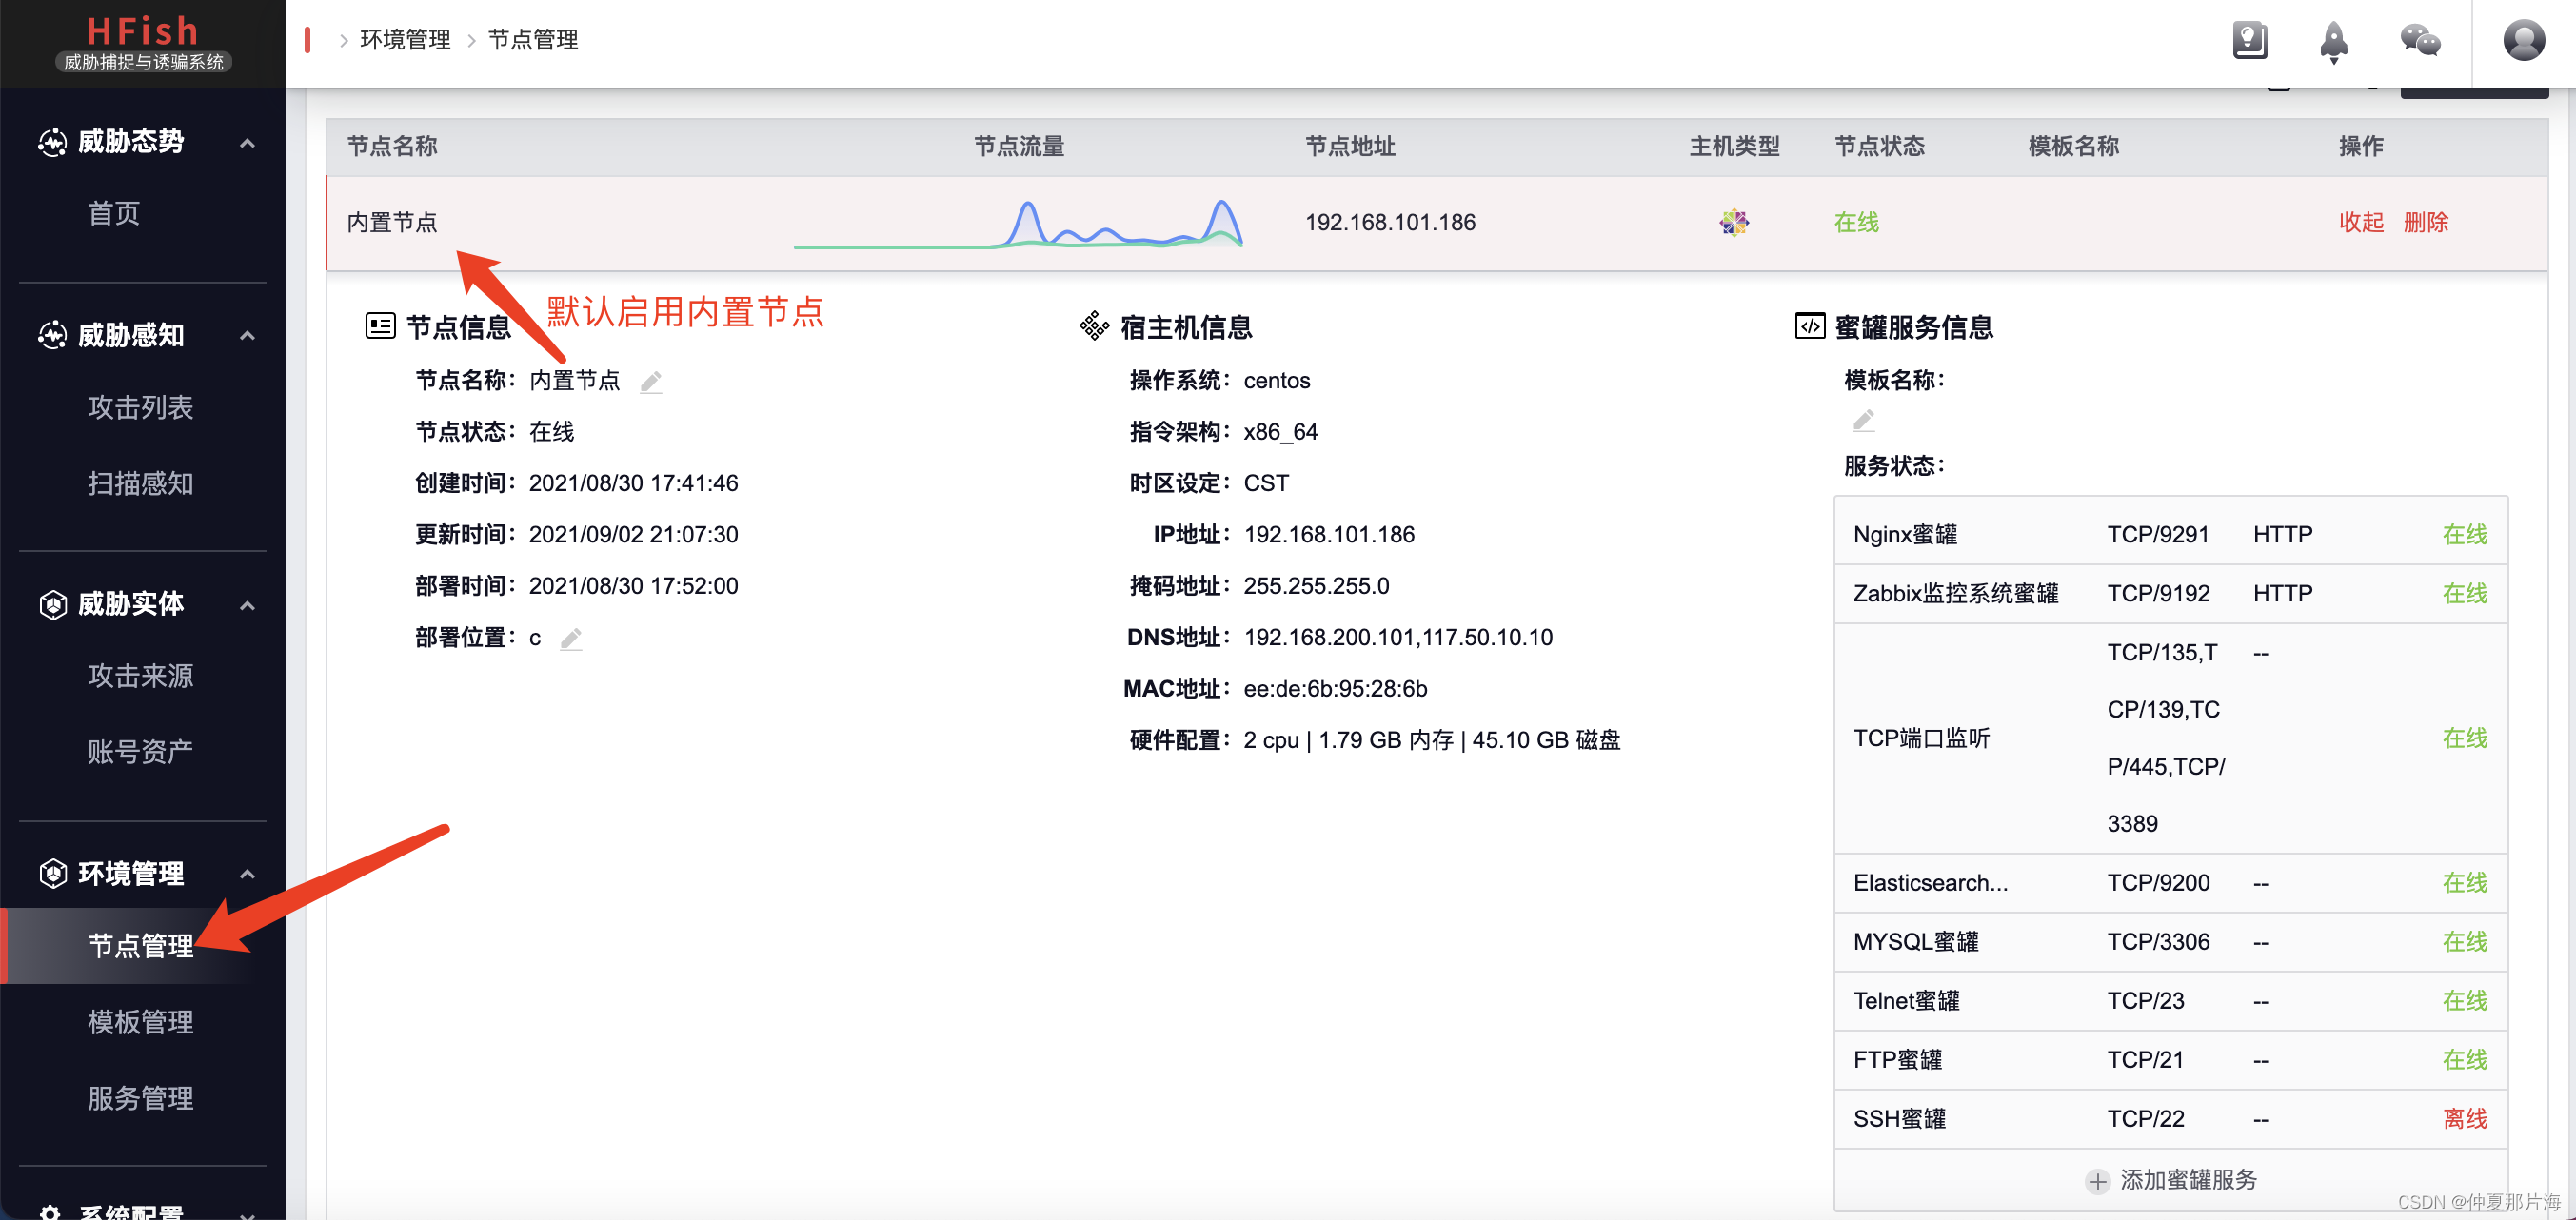Image resolution: width=2576 pixels, height=1220 pixels.
Task: Click the user avatar icon
Action: tap(2523, 41)
